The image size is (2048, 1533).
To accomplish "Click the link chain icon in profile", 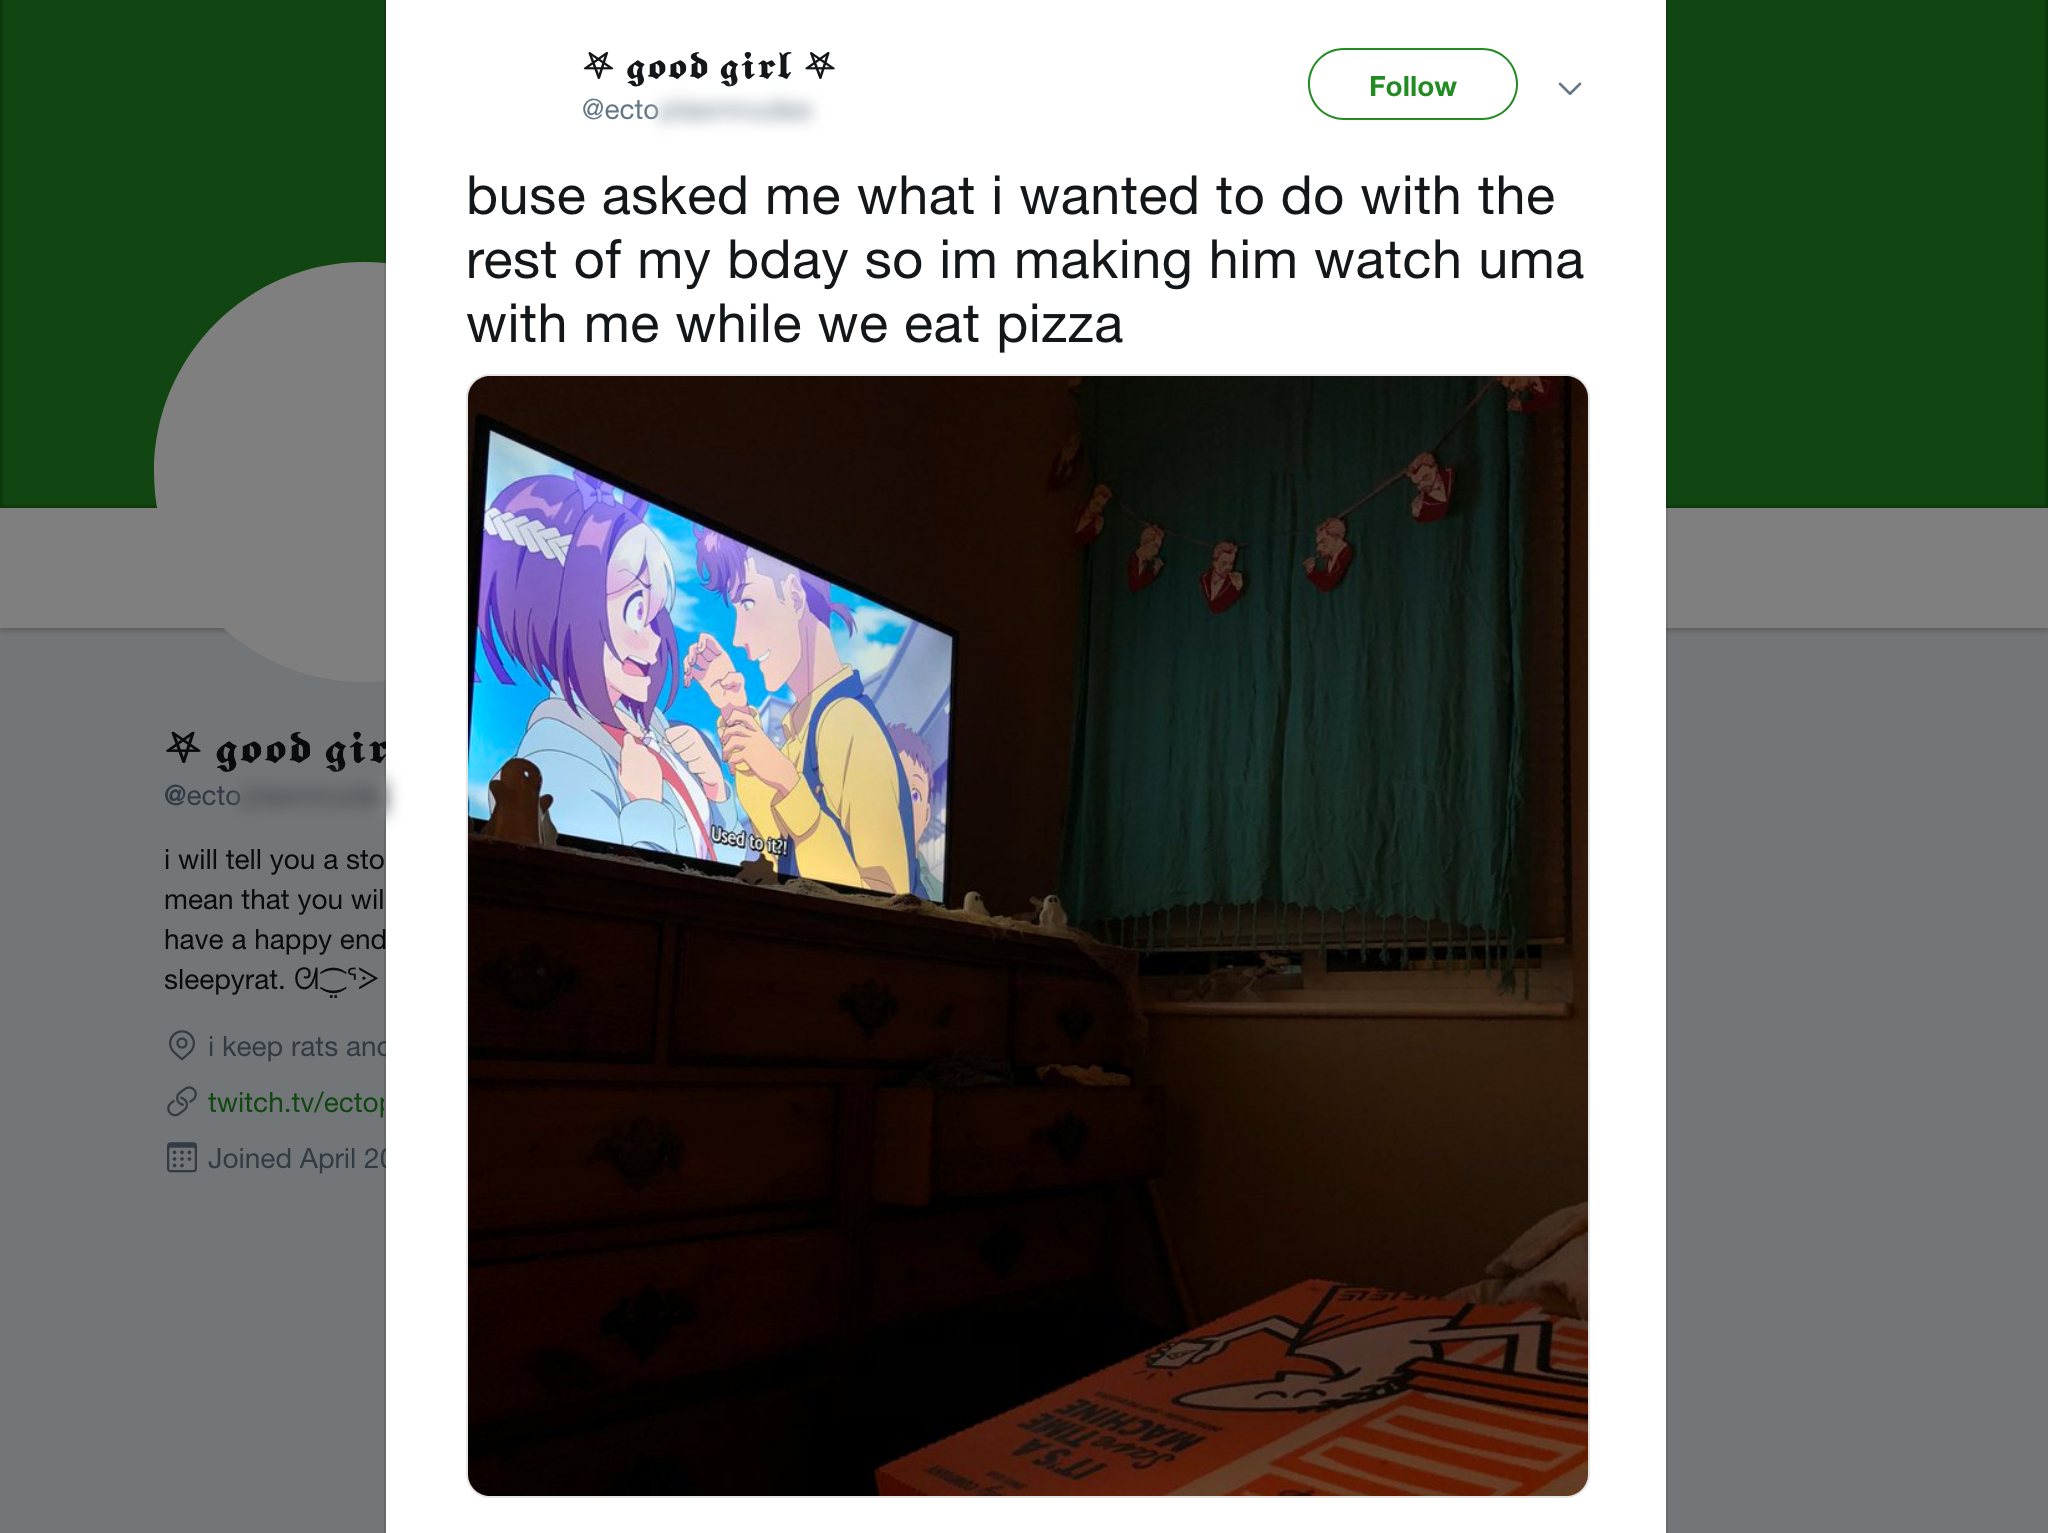I will tap(182, 1102).
